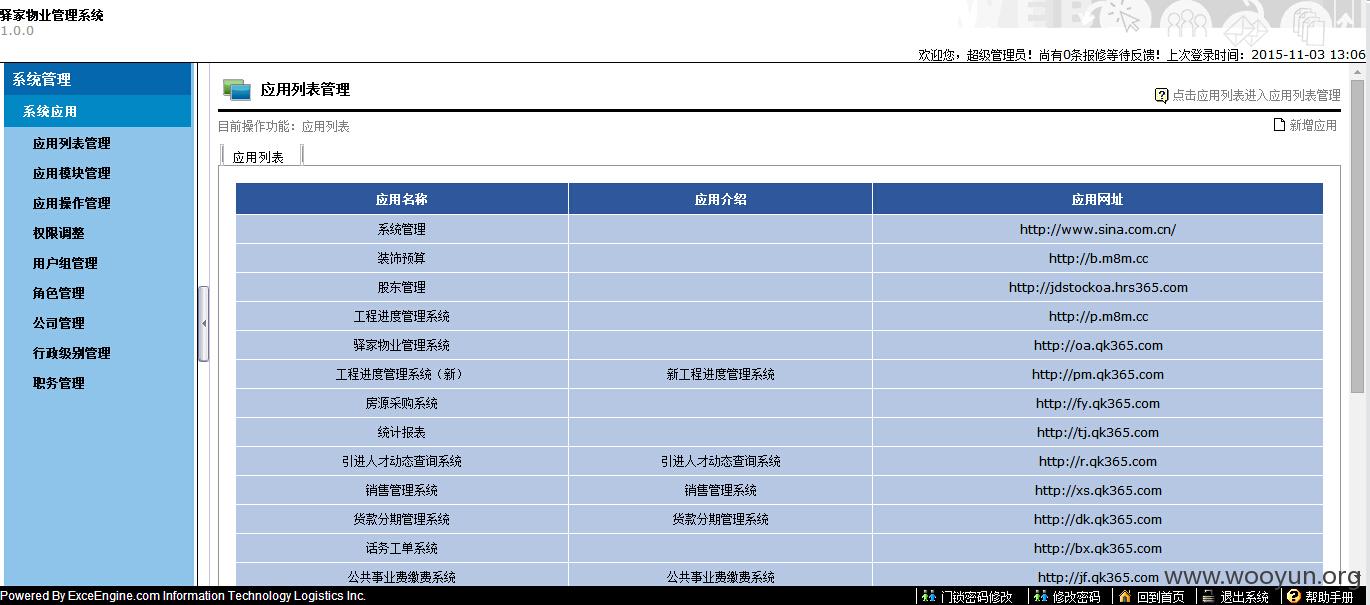The image size is (1370, 605).
Task: Open 应用模块管理 in the sidebar
Action: [x=72, y=173]
